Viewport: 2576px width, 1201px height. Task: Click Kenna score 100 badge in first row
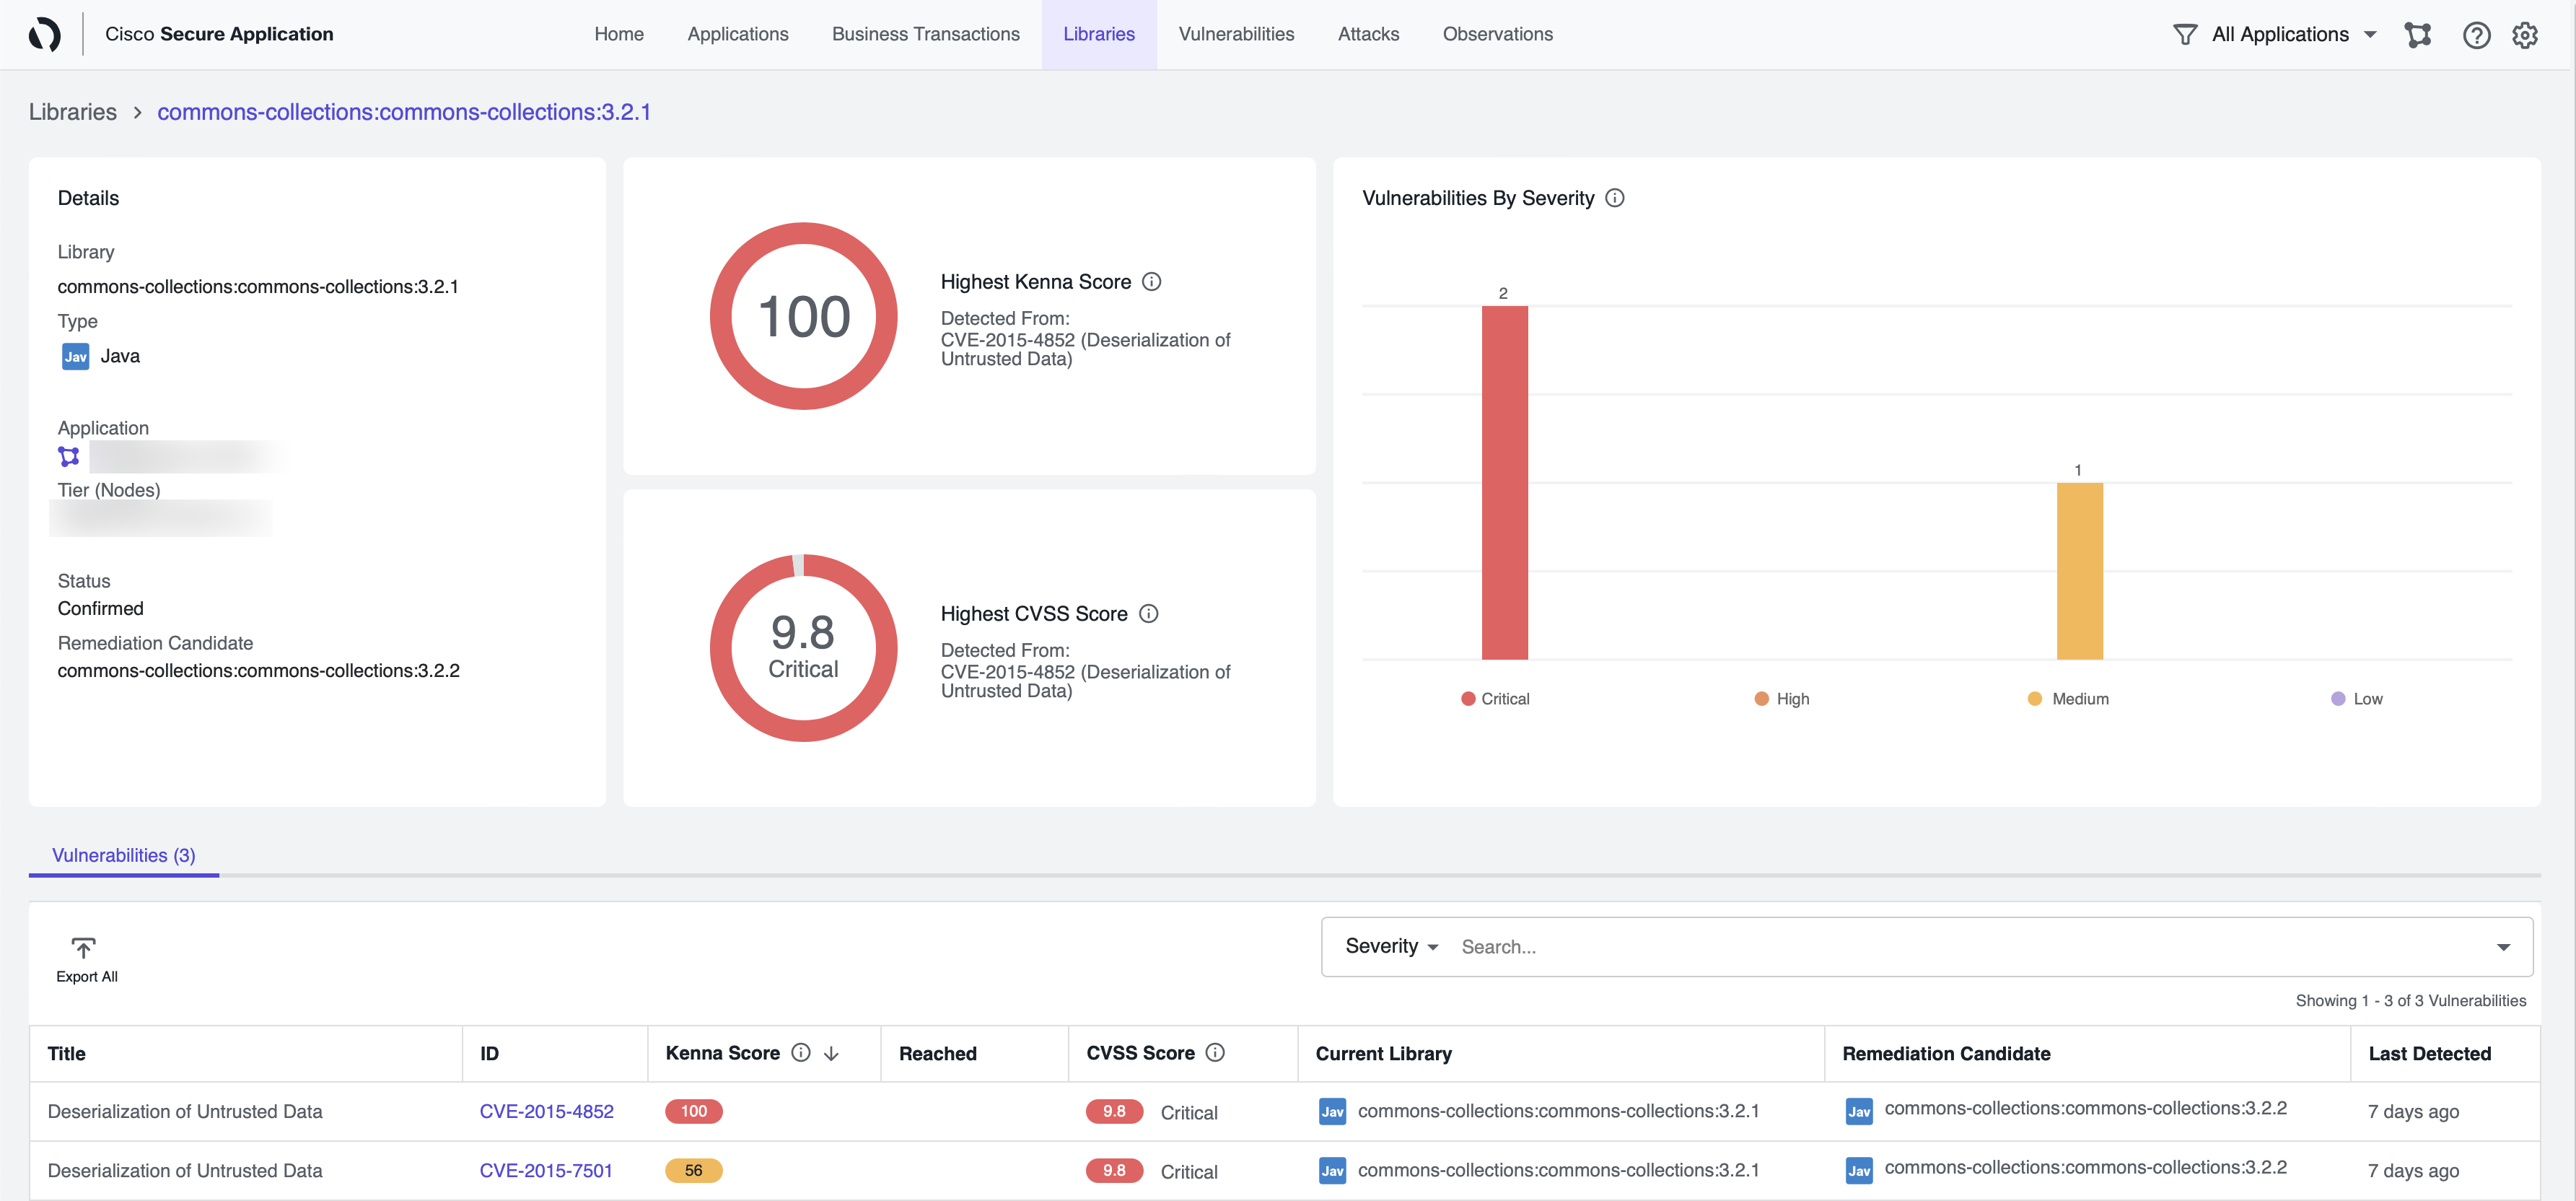(694, 1111)
